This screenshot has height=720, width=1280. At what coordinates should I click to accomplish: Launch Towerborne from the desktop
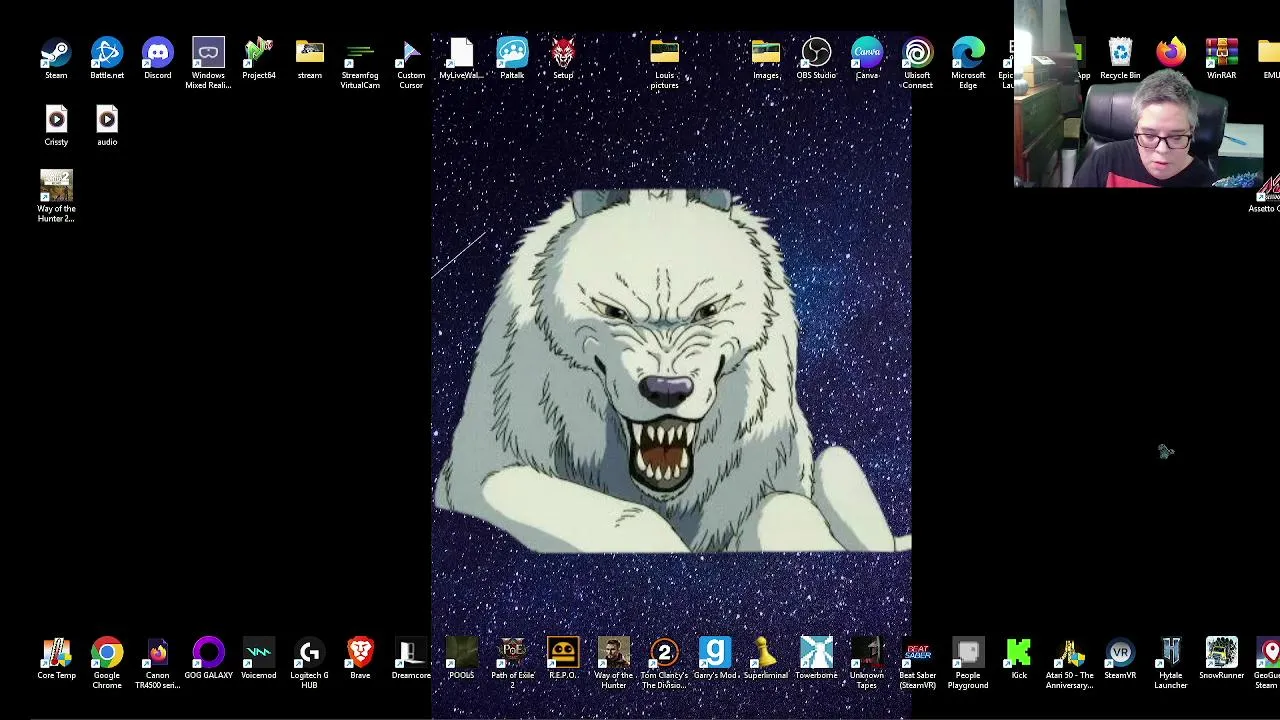coord(816,653)
